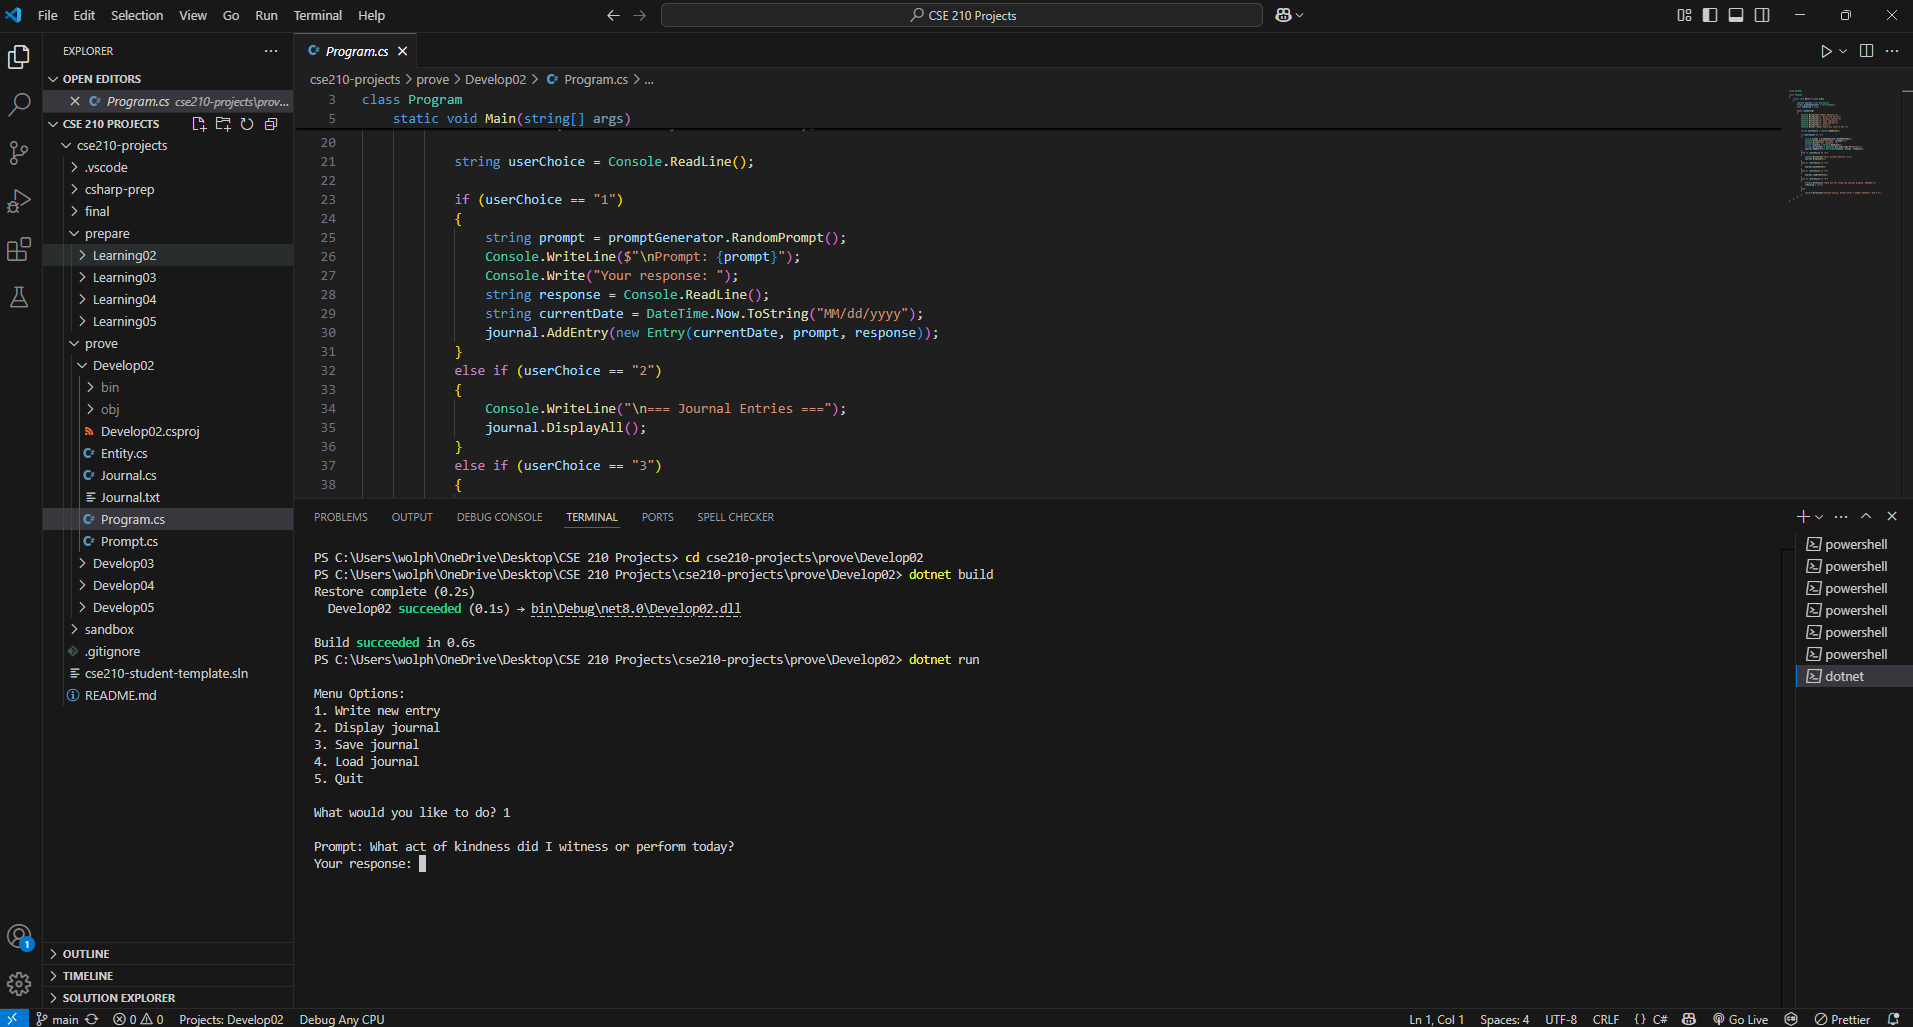Click the CSE 210 Projects search box
The height and width of the screenshot is (1027, 1913).
click(x=961, y=15)
